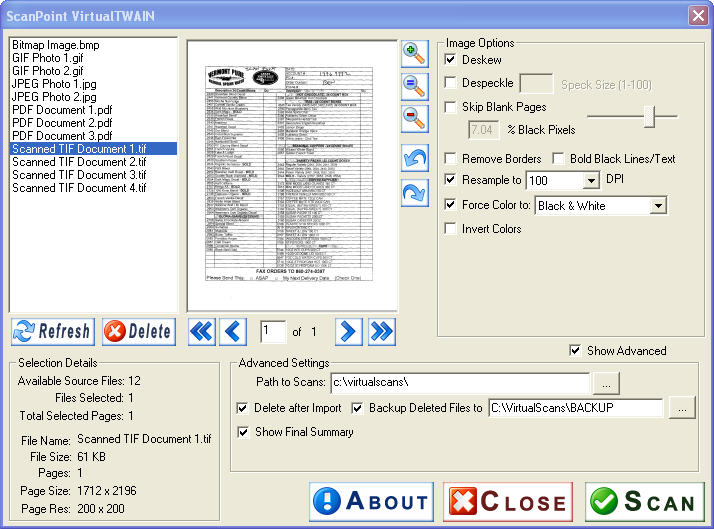Jump to the last page
The width and height of the screenshot is (714, 529).
381,331
